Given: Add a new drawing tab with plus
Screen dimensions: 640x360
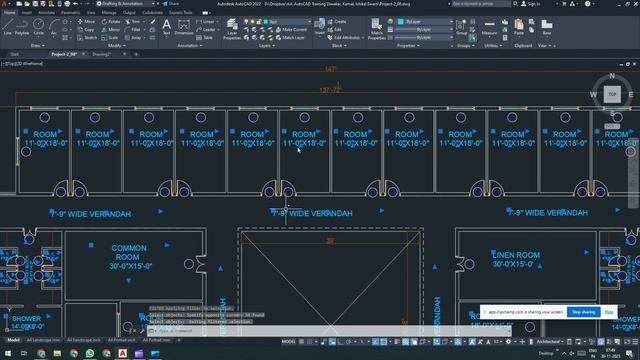Looking at the screenshot, I should point(136,54).
